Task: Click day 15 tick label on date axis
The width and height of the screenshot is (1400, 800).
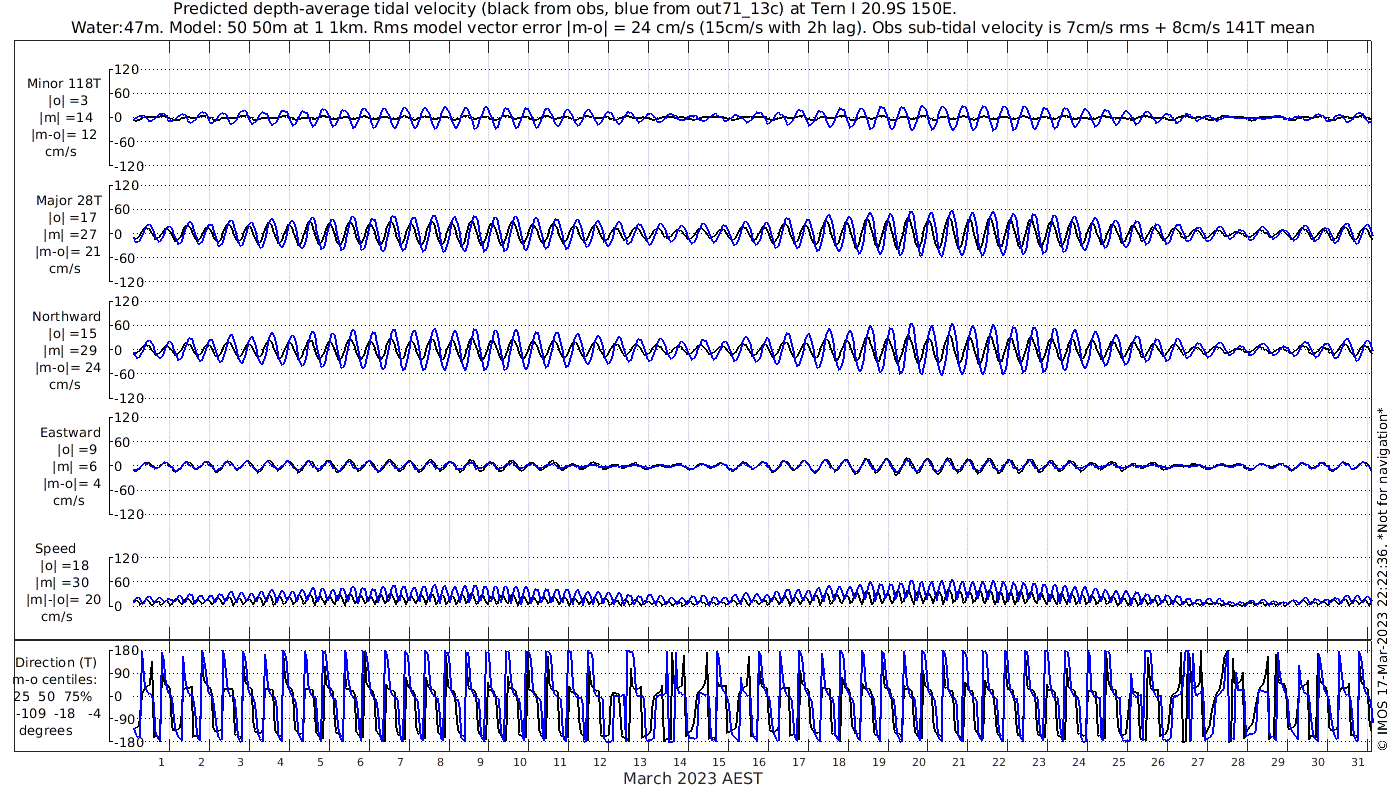Action: pyautogui.click(x=719, y=762)
